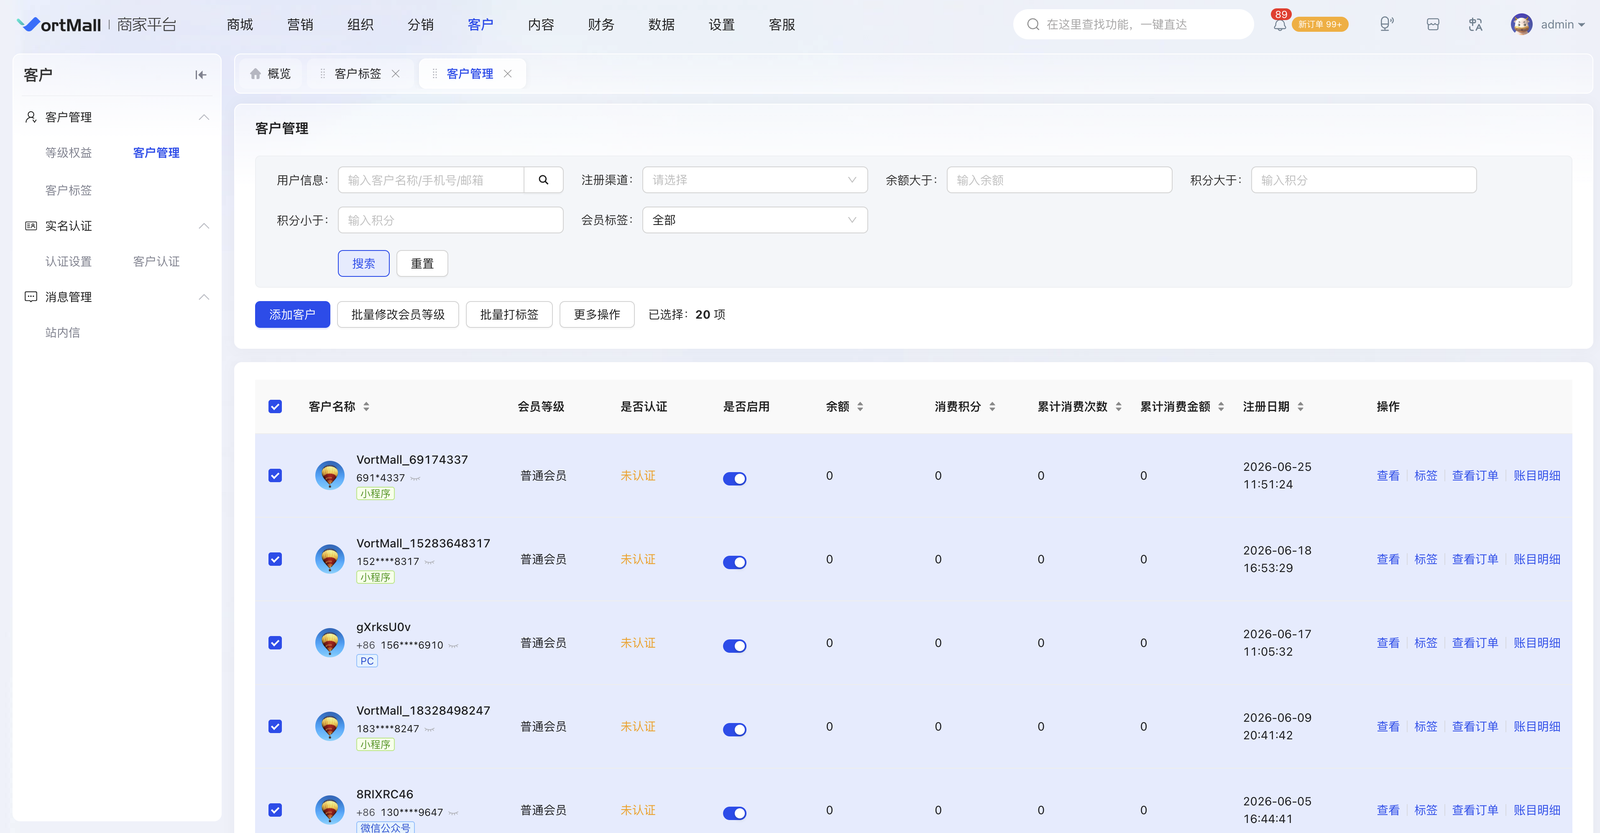Click the storefront icon in top bar
Viewport: 1600px width, 833px height.
click(x=1433, y=25)
